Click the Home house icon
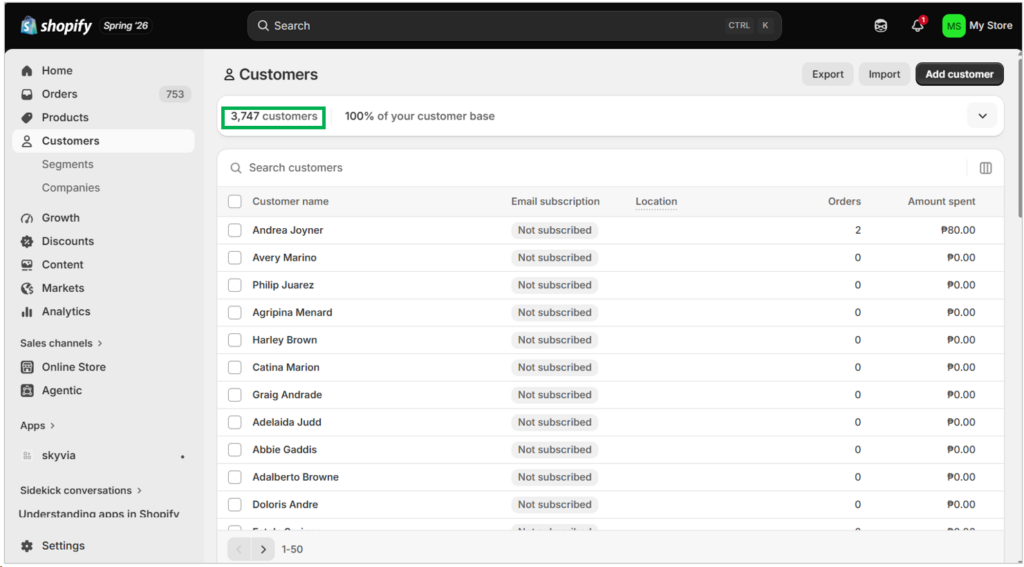Screen dimensions: 1024x567 pyautogui.click(x=27, y=71)
